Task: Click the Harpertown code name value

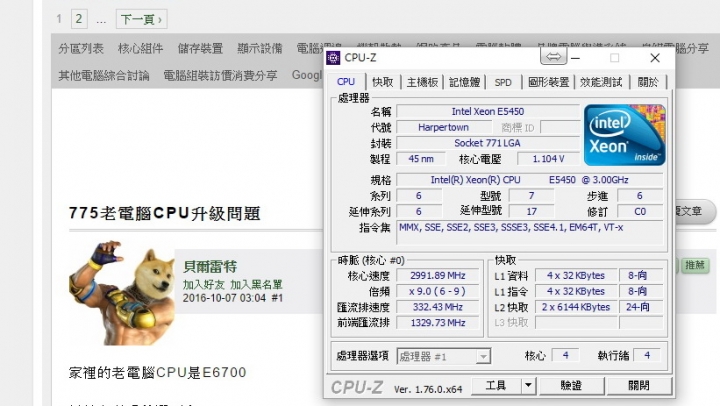Action: [x=443, y=127]
